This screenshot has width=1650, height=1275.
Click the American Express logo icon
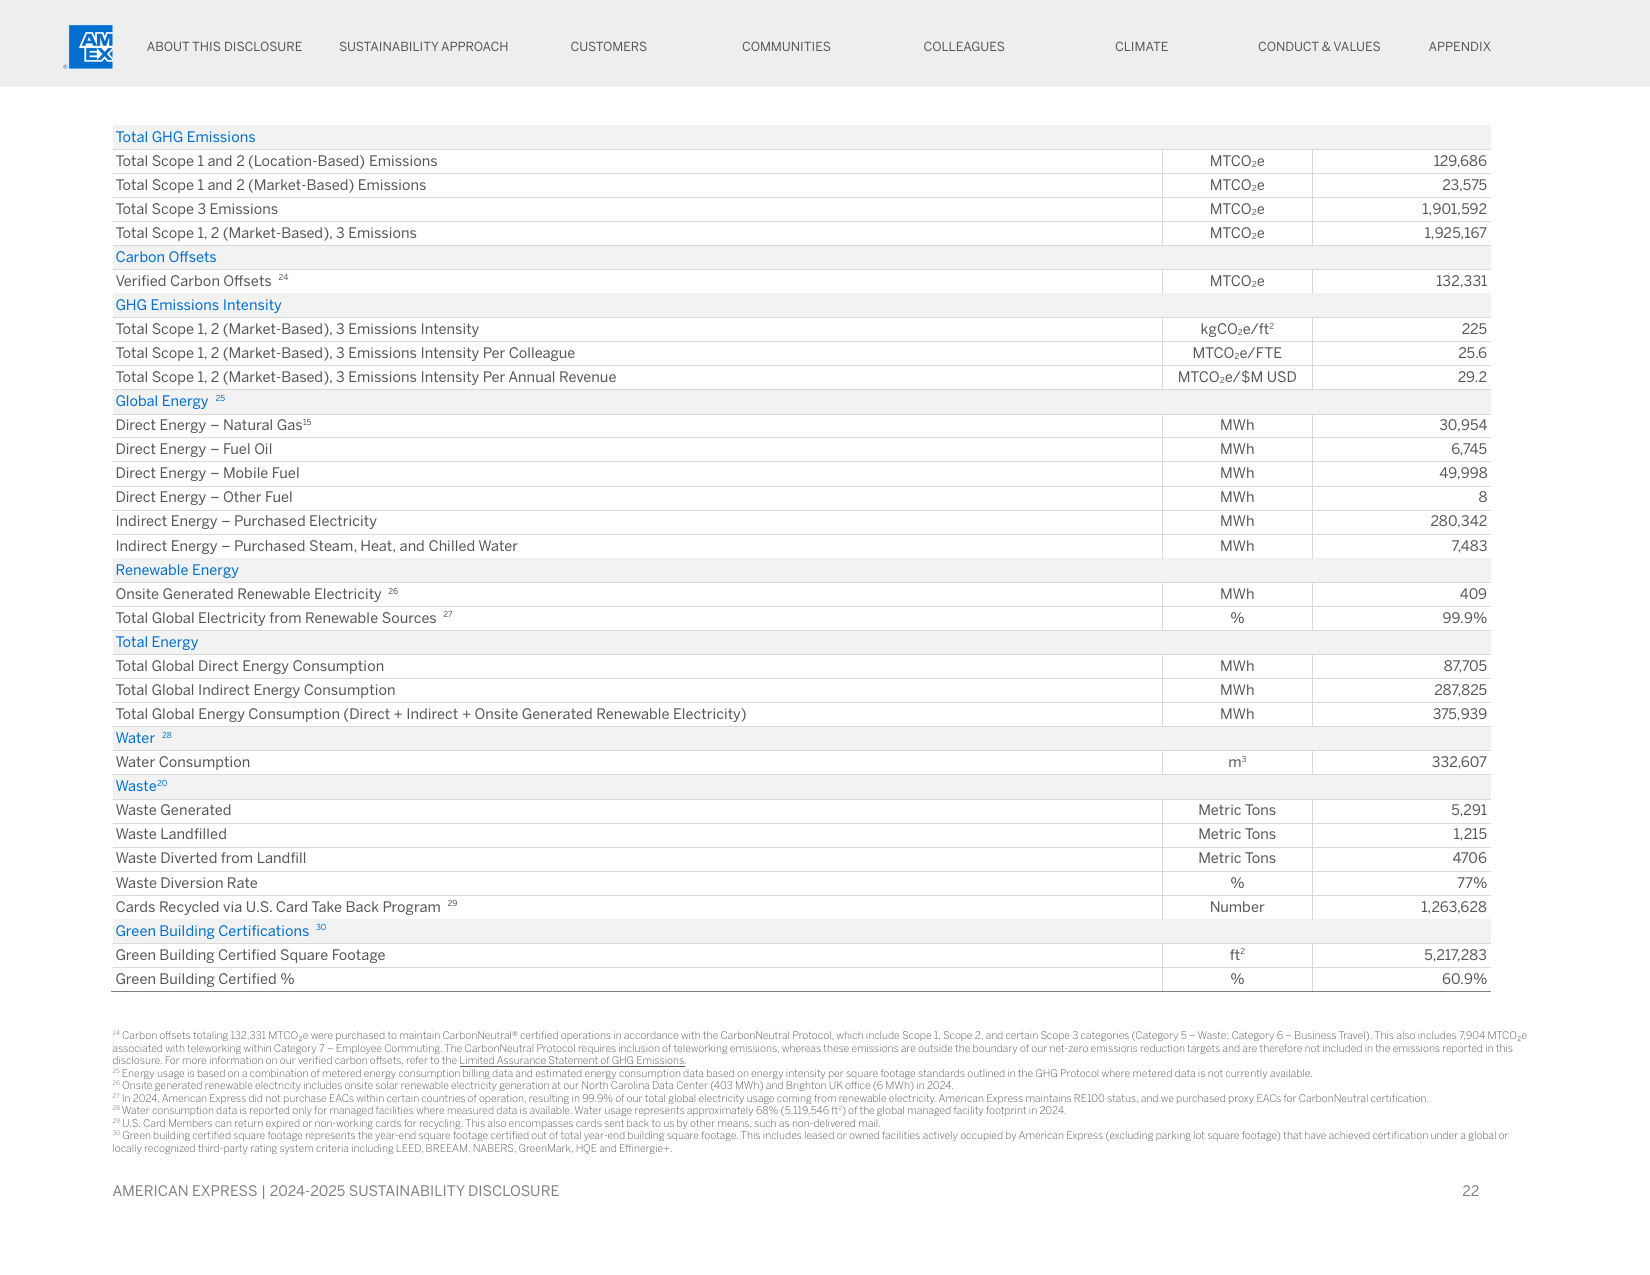[x=90, y=47]
